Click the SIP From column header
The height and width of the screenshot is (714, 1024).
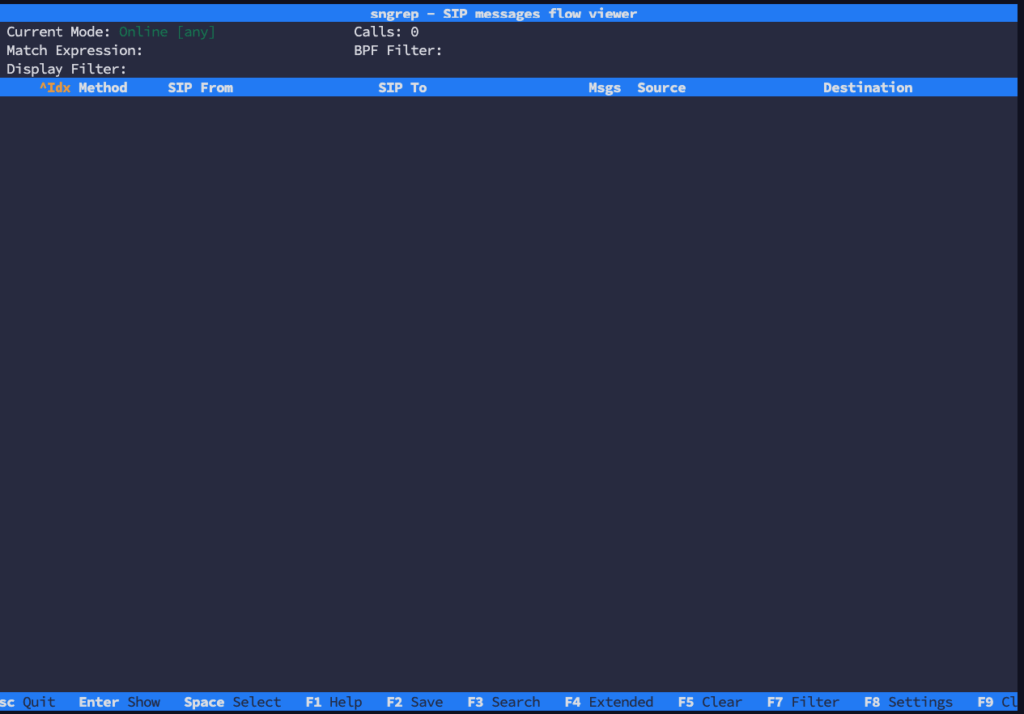[200, 88]
